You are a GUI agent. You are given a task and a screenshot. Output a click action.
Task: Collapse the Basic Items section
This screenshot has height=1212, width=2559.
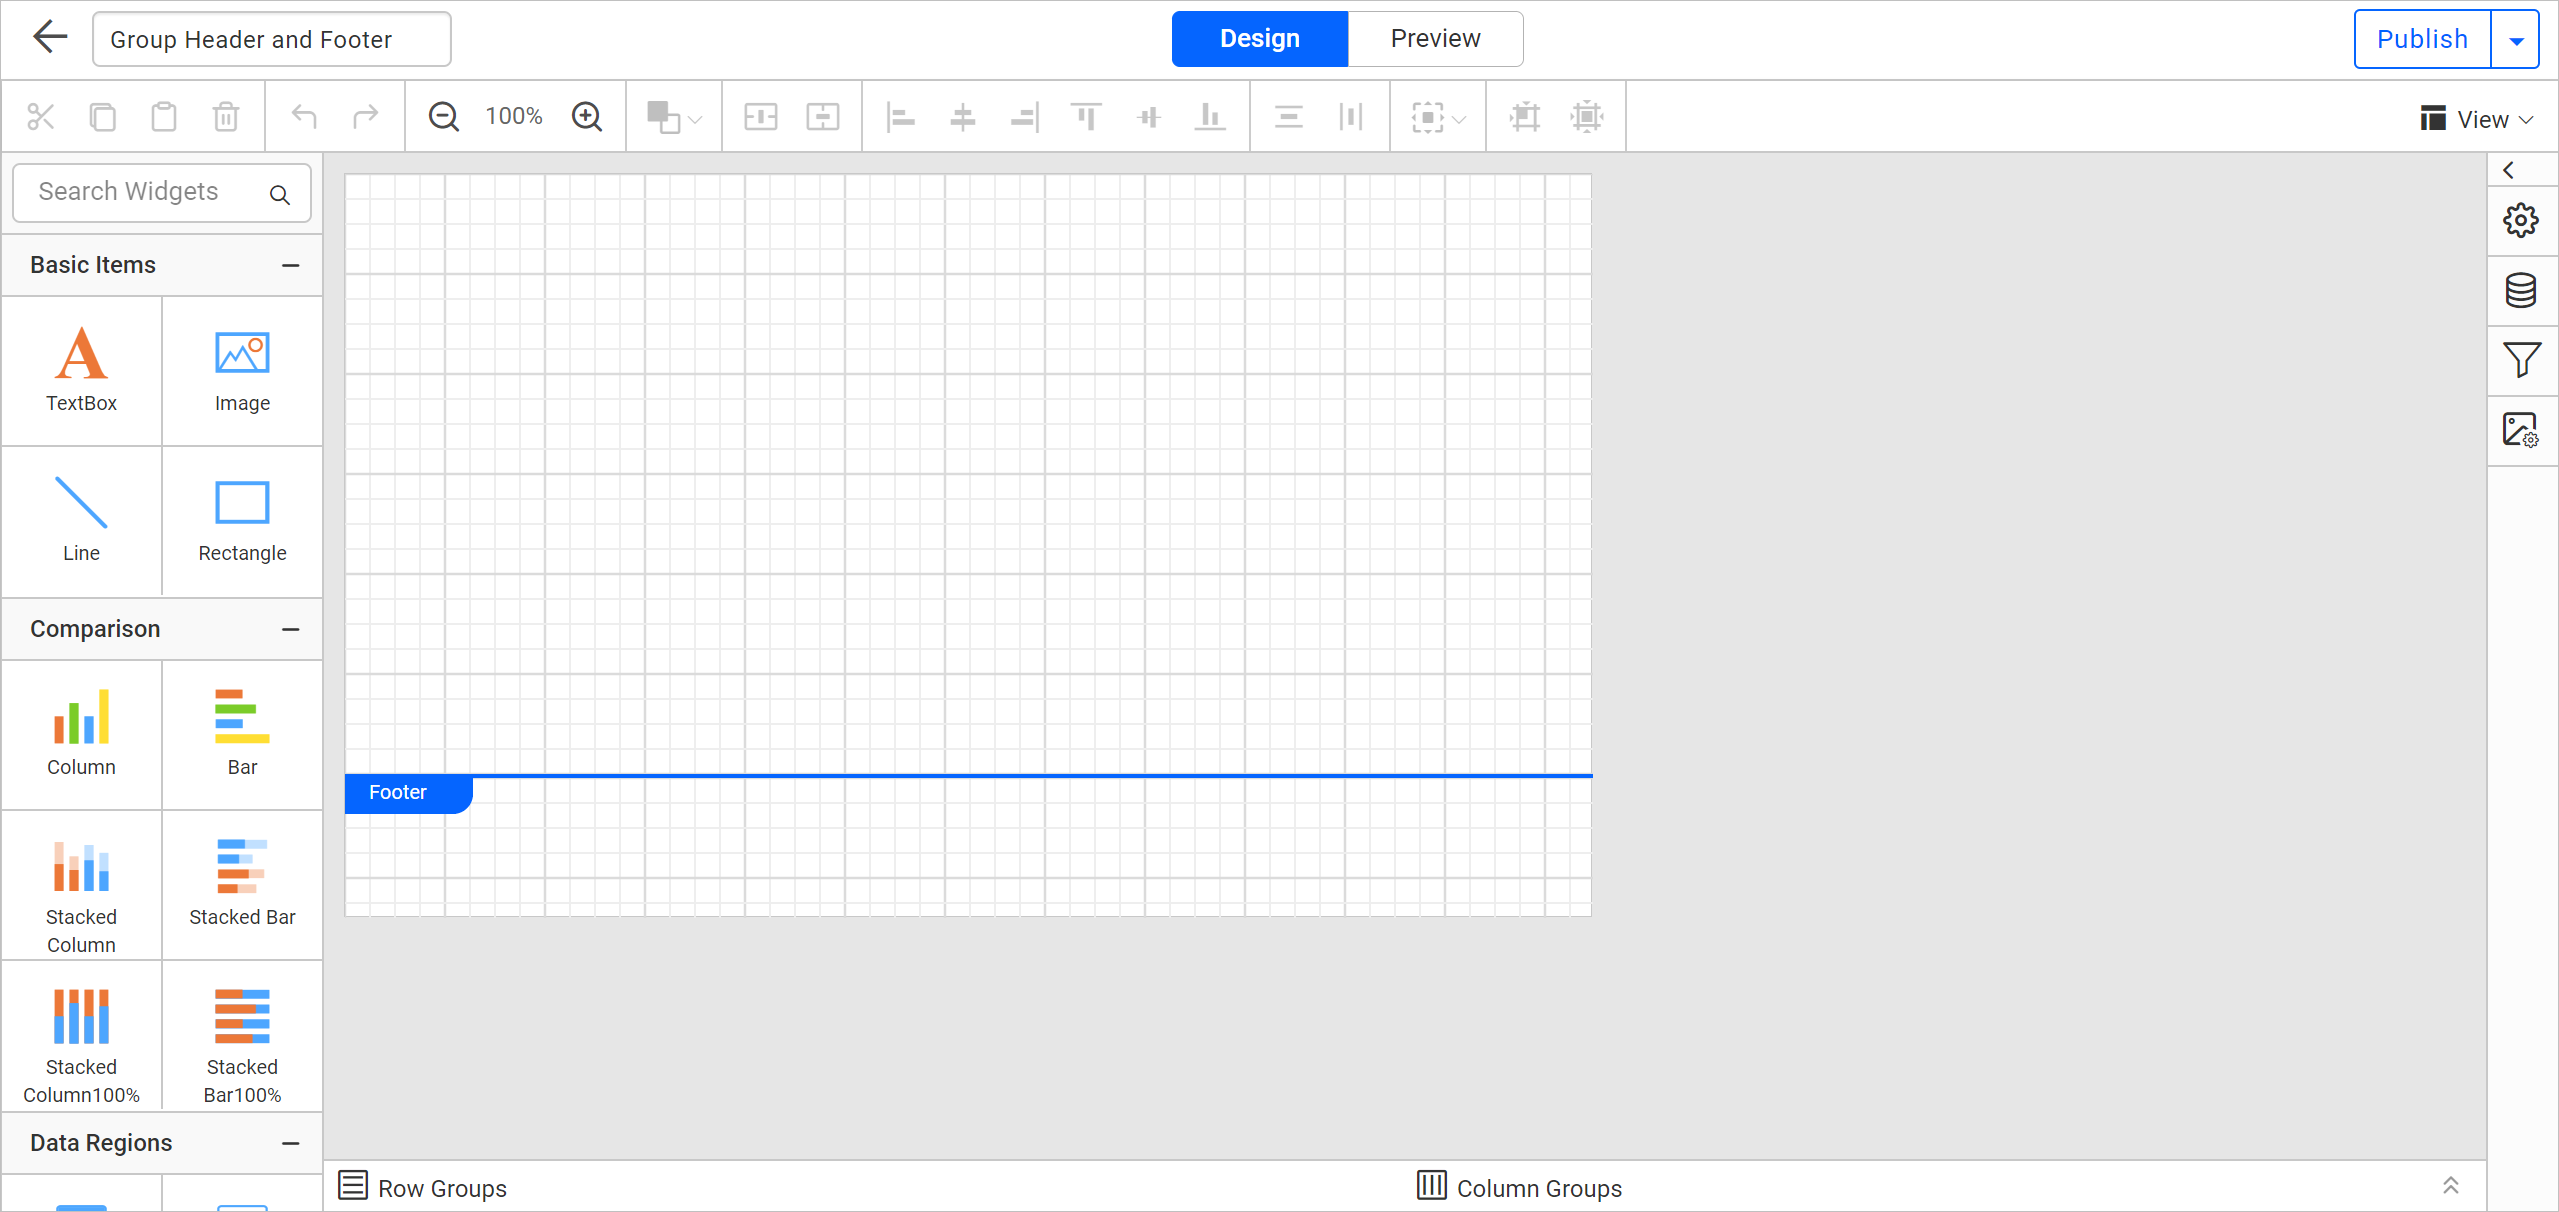(x=290, y=265)
